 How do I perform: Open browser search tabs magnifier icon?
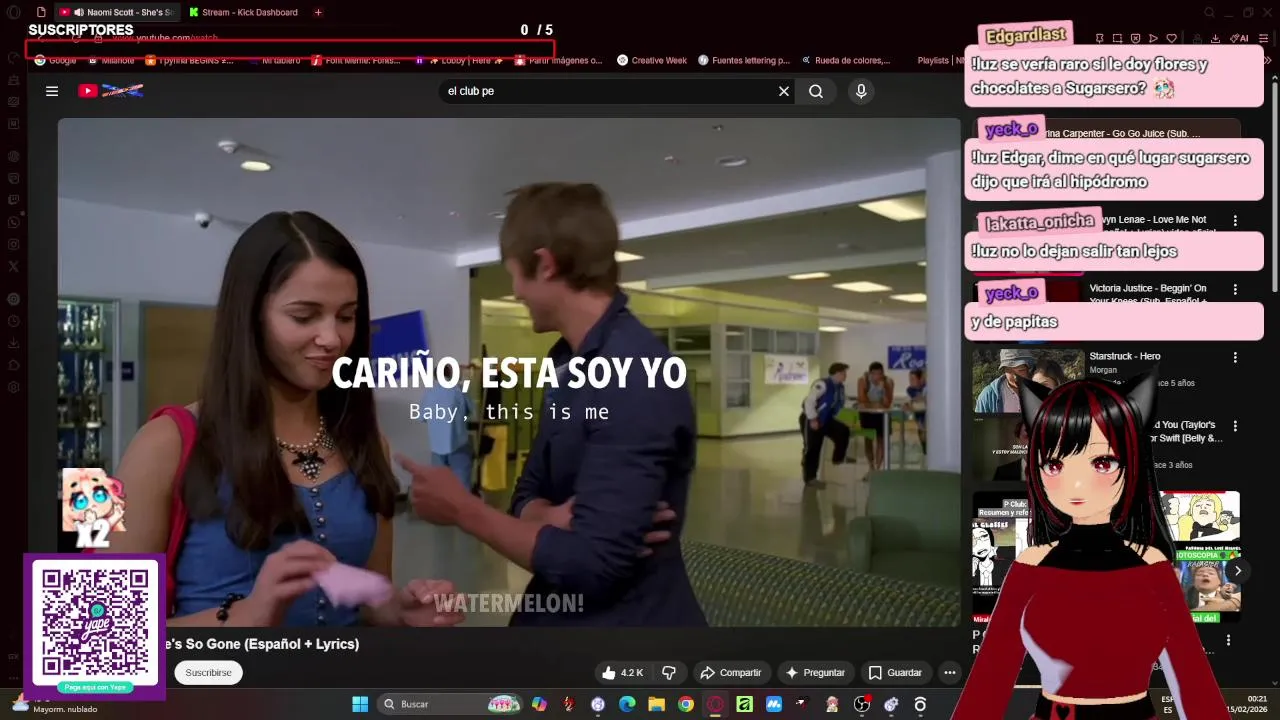(1209, 12)
